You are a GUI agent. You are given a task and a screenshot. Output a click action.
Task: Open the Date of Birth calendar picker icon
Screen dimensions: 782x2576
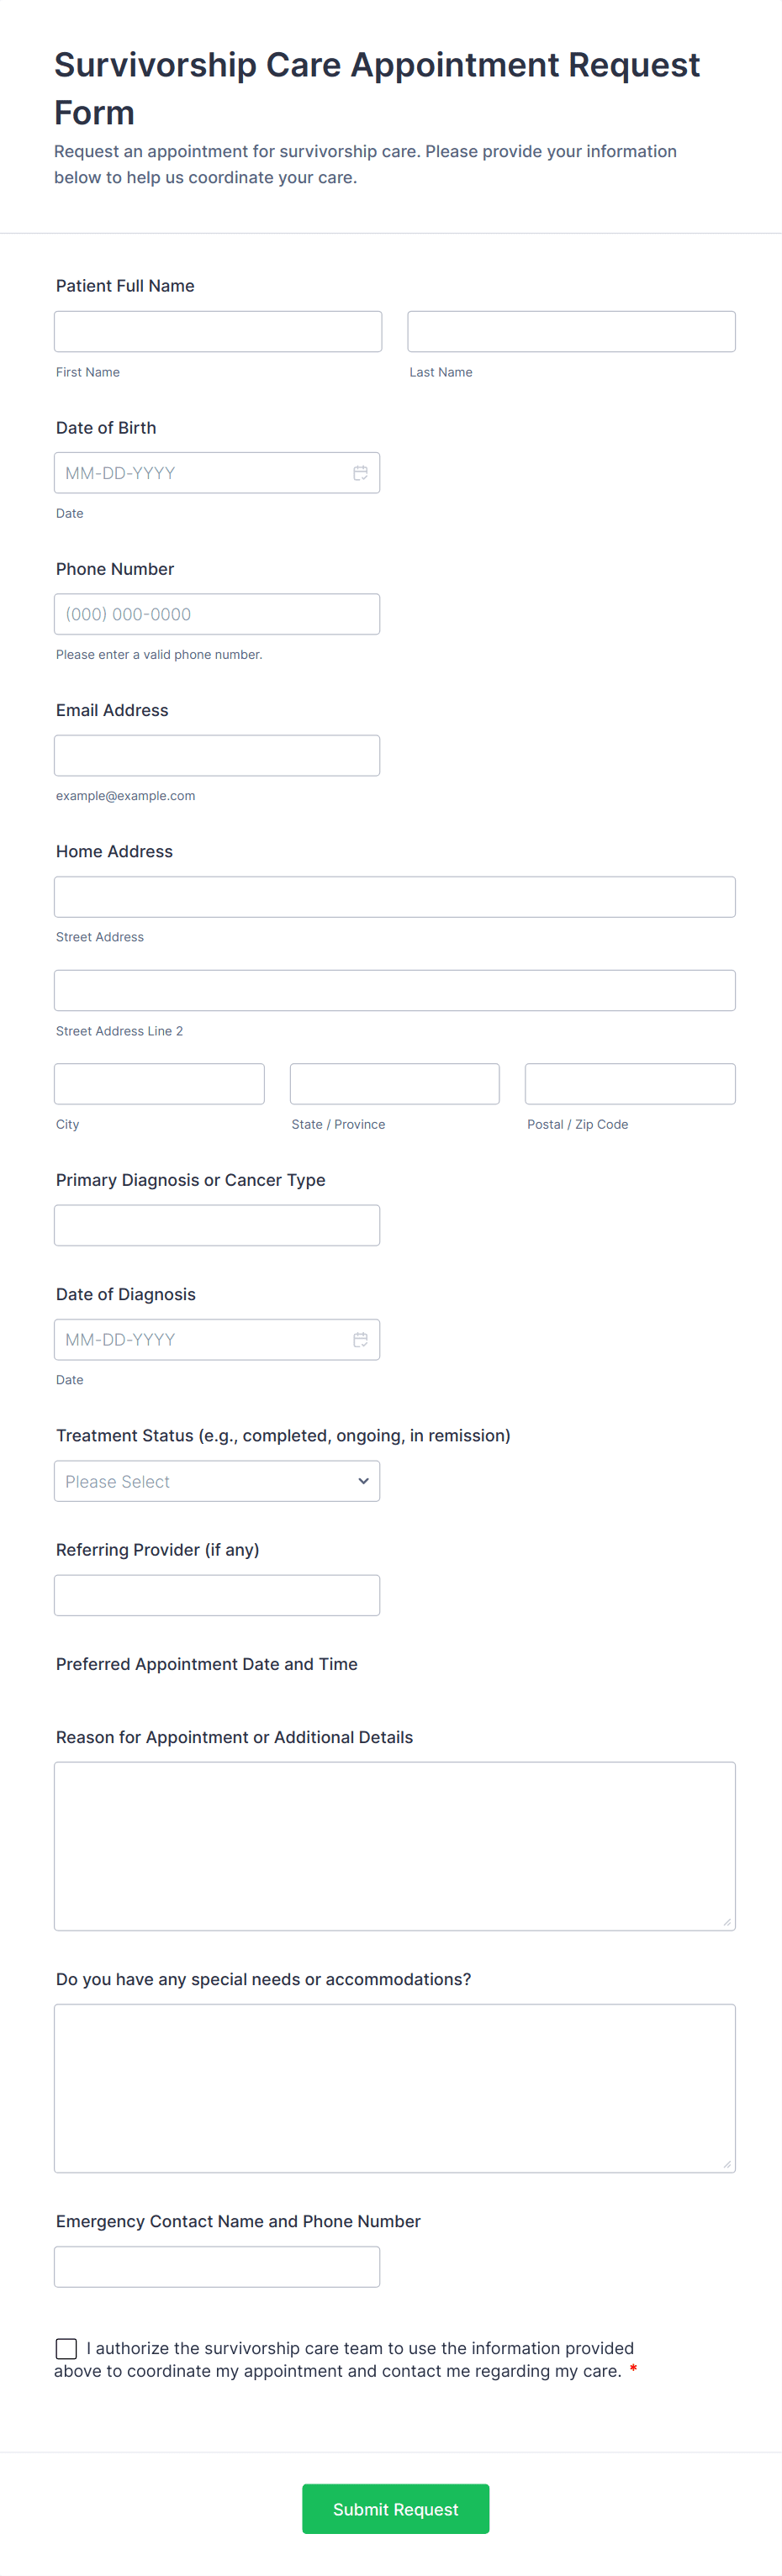coord(360,473)
